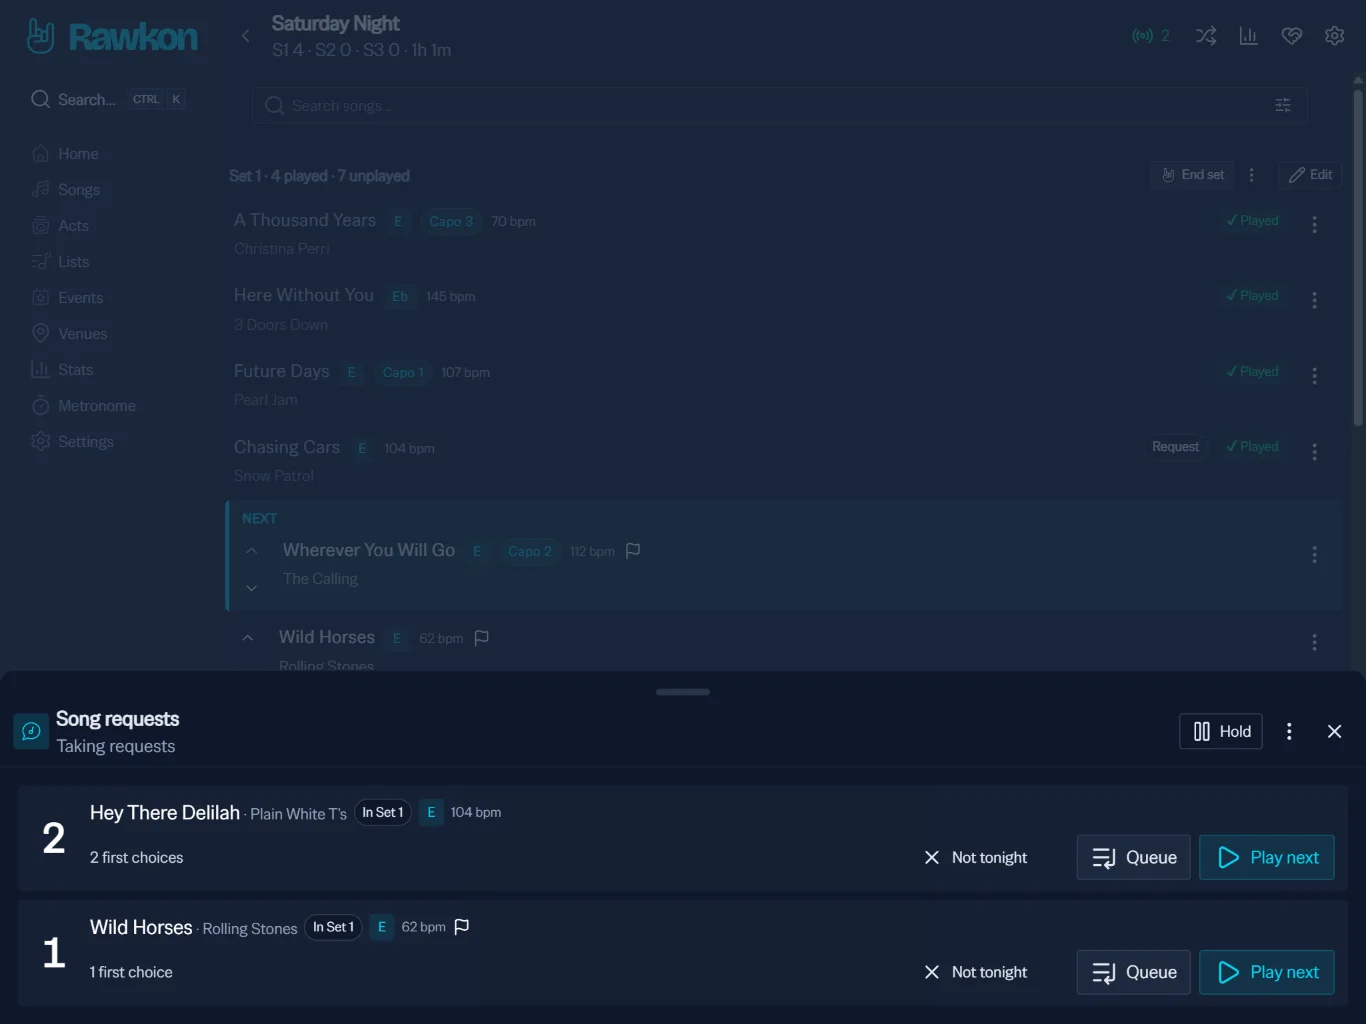The width and height of the screenshot is (1366, 1024).
Task: Play Hey There Delilah next
Action: (1267, 858)
